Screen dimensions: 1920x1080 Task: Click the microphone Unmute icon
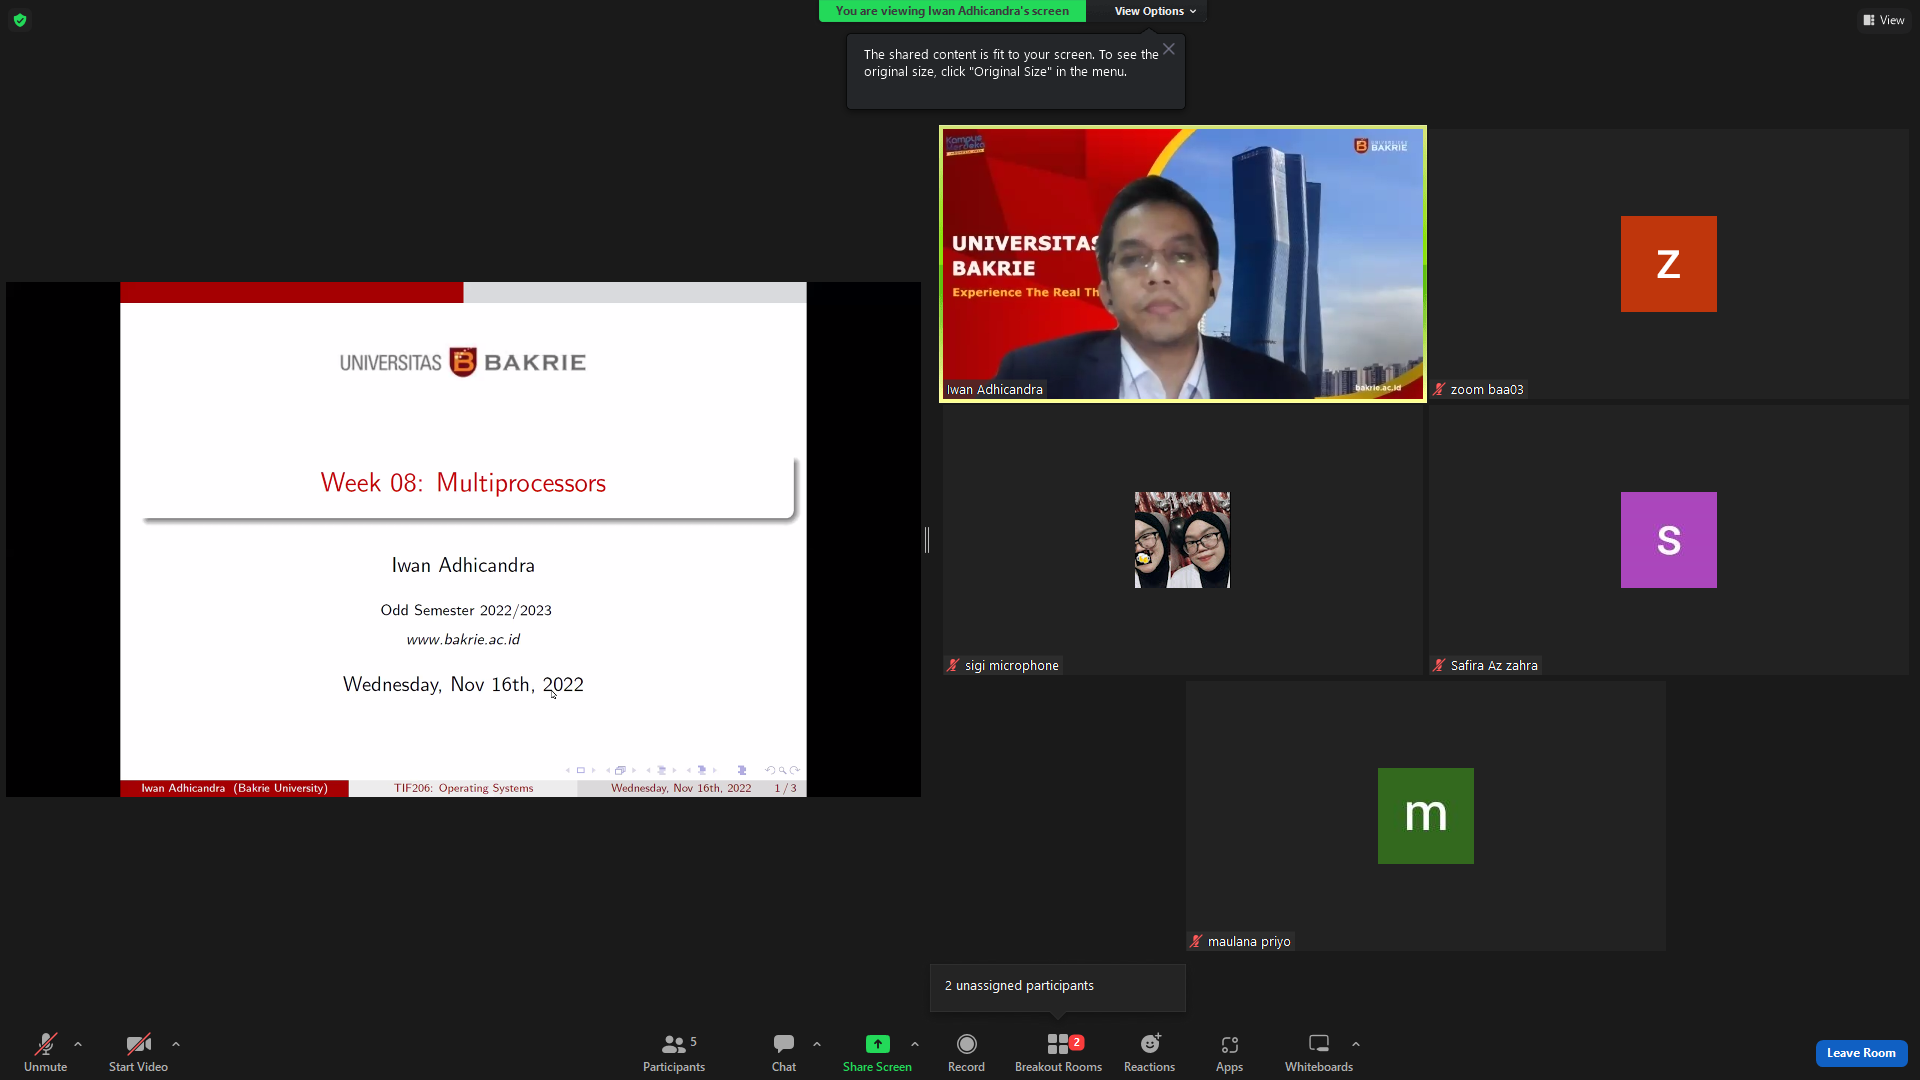point(45,1044)
